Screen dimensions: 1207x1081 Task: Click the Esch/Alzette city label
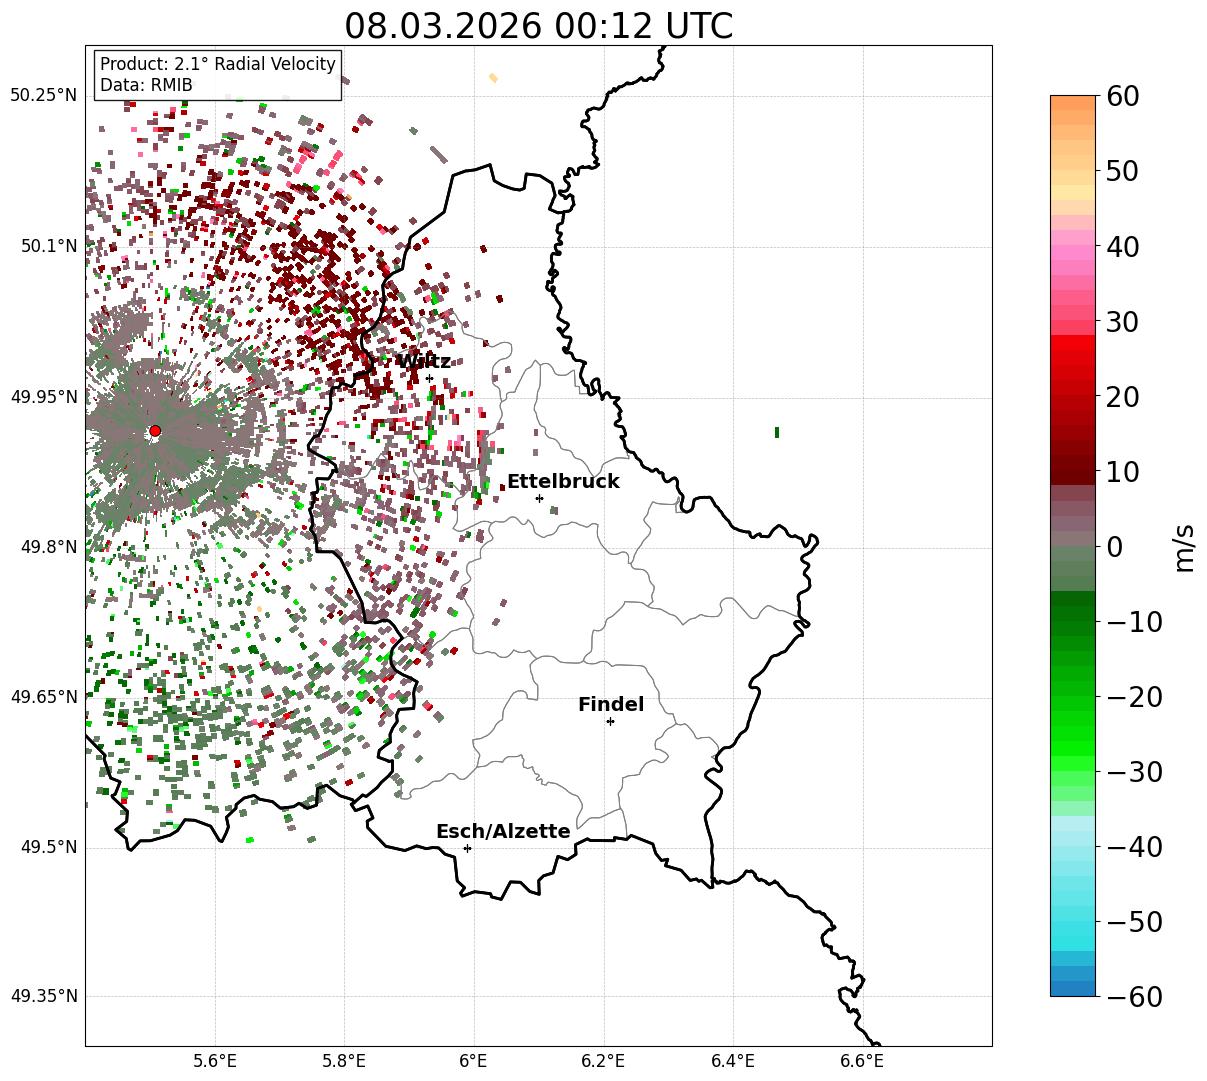point(503,832)
